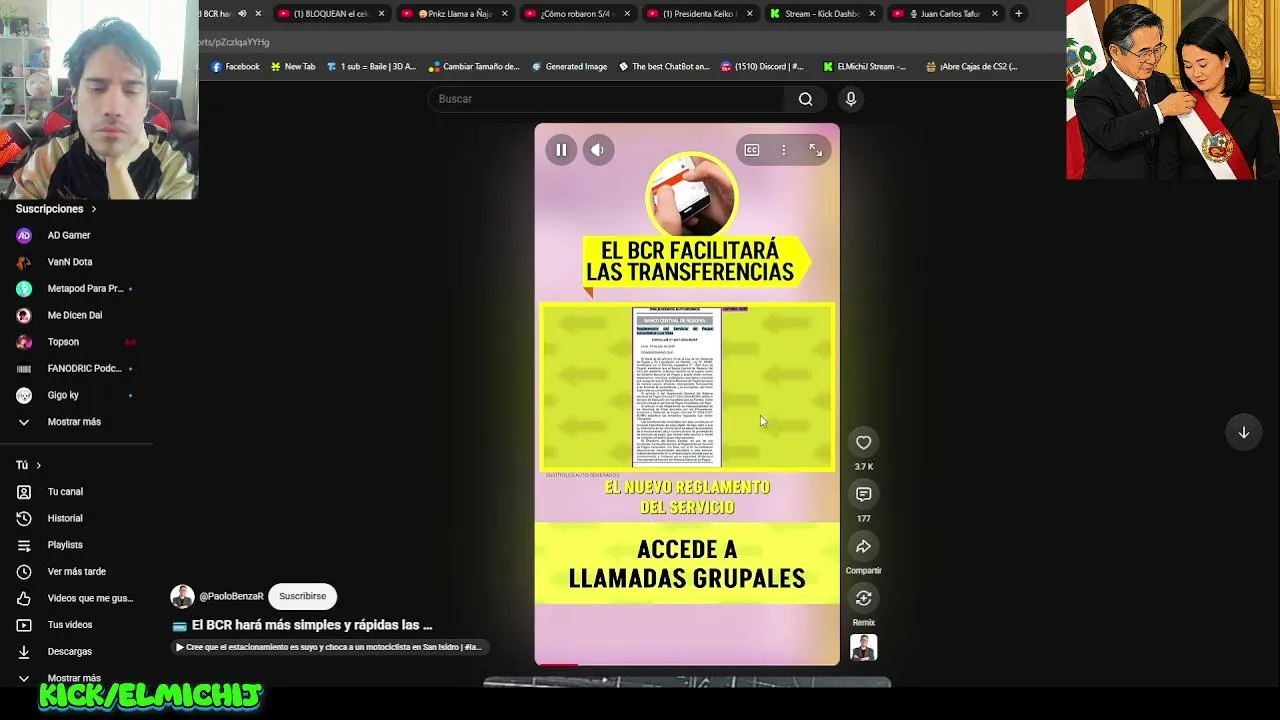Click the @PaoloBenzaR channel name
1280x720 pixels.
232,596
